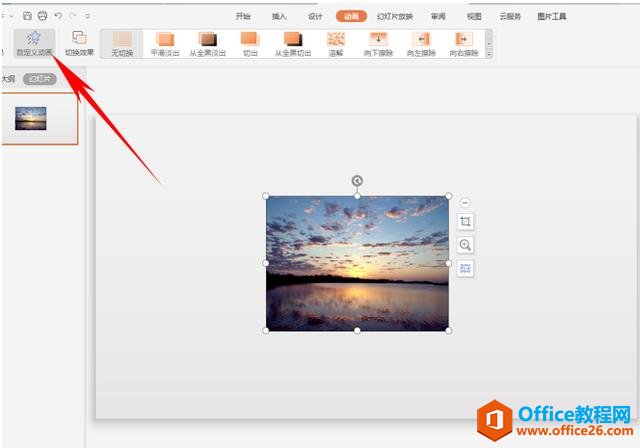Apply the Wipe Down (向下擦除) transition
This screenshot has width=640, height=448.
[x=378, y=44]
